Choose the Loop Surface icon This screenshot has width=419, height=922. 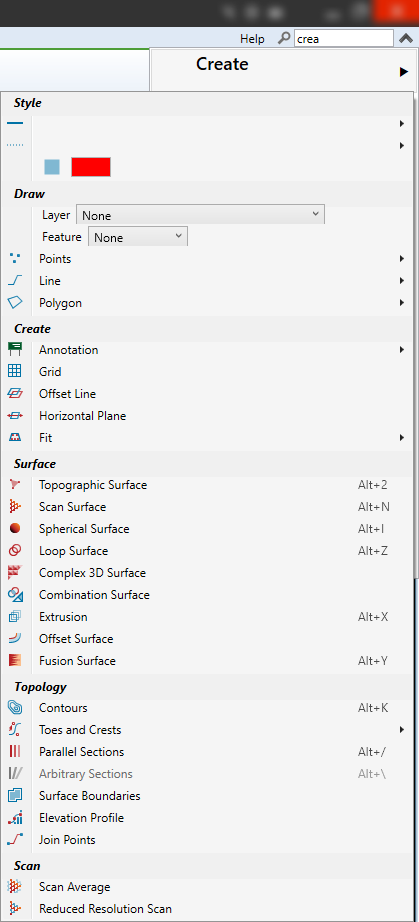[15, 550]
